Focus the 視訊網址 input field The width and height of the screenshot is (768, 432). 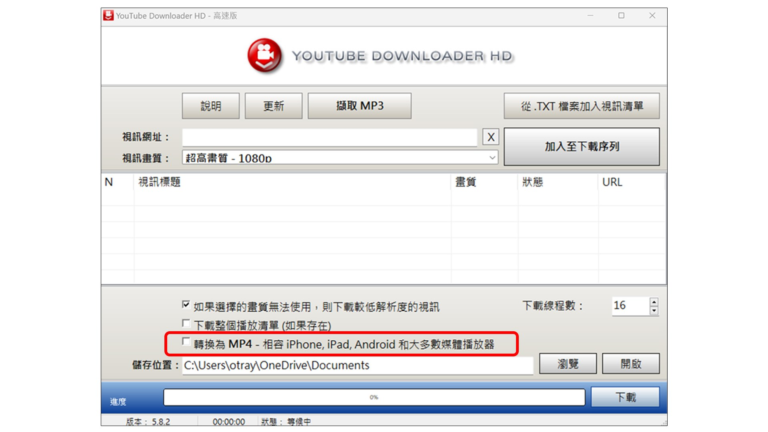click(330, 137)
